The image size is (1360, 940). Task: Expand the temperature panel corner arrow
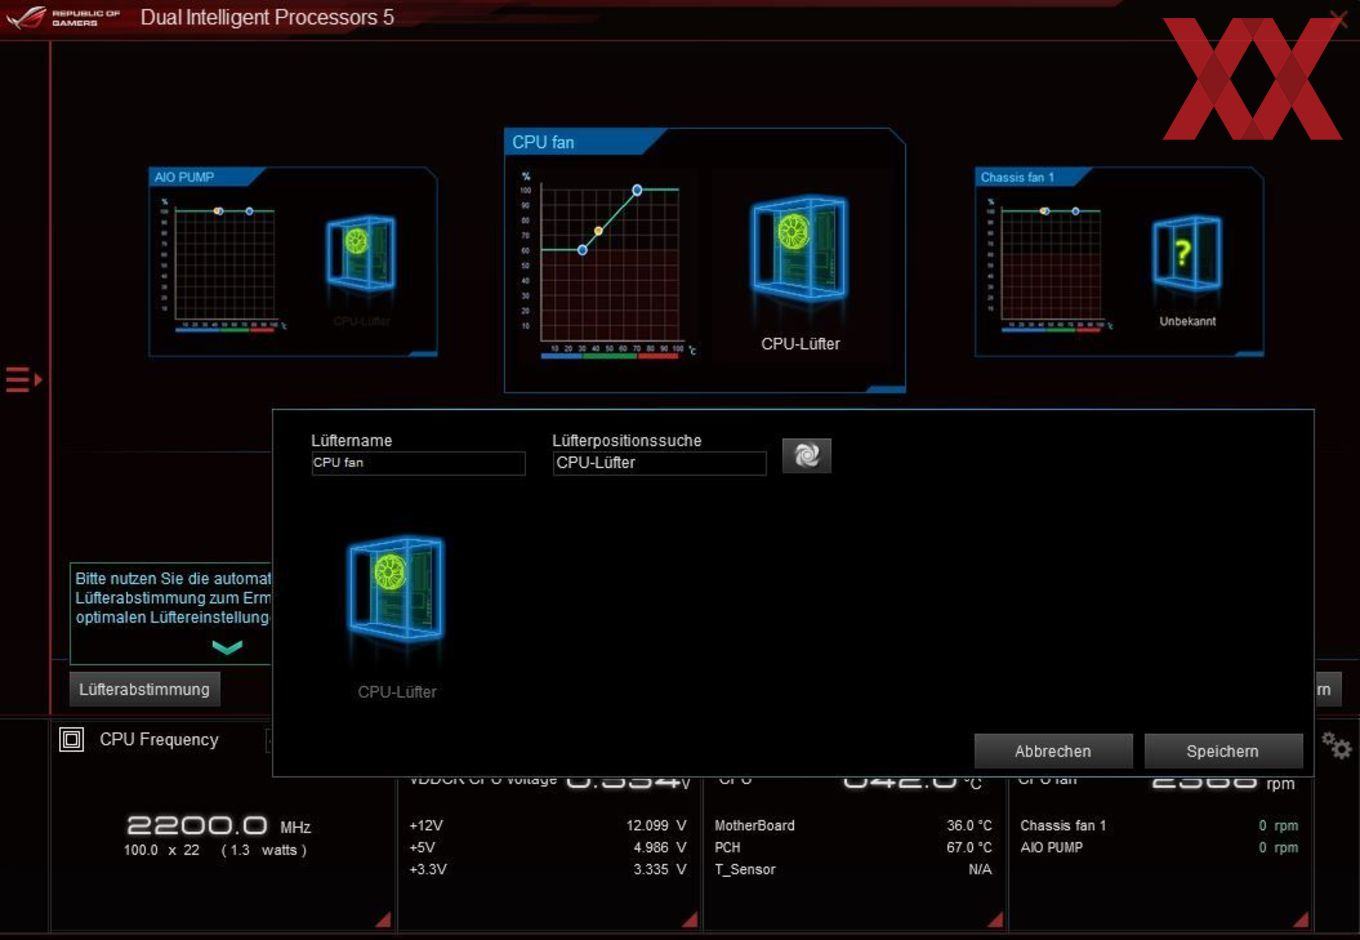click(995, 920)
